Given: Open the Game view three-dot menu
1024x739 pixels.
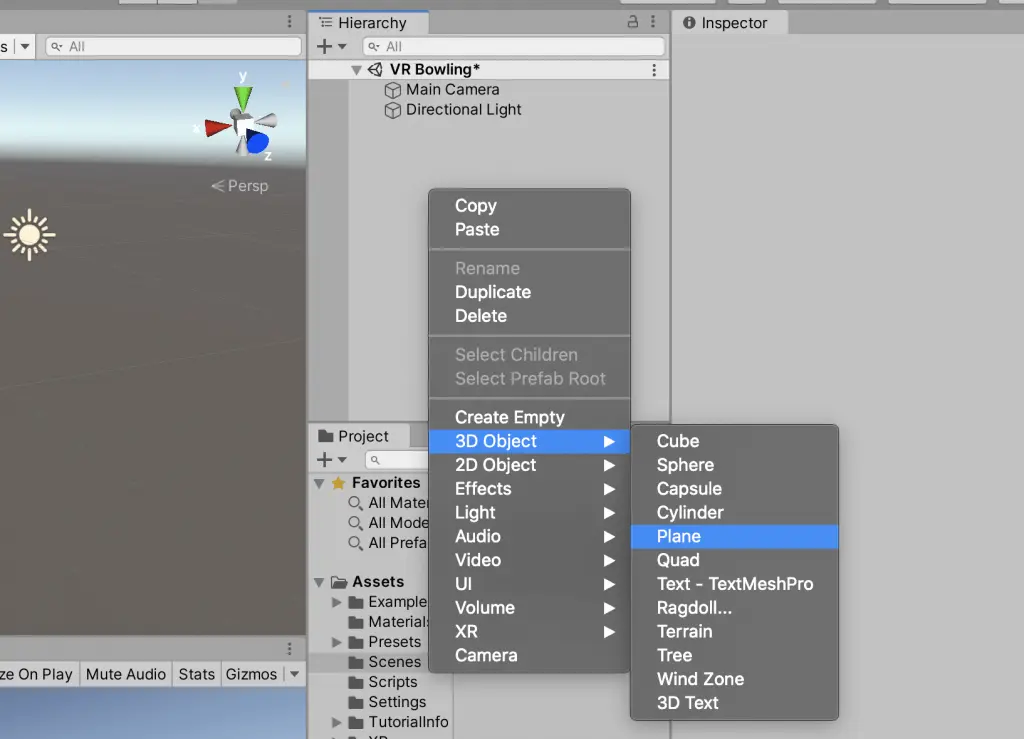Looking at the screenshot, I should (289, 648).
